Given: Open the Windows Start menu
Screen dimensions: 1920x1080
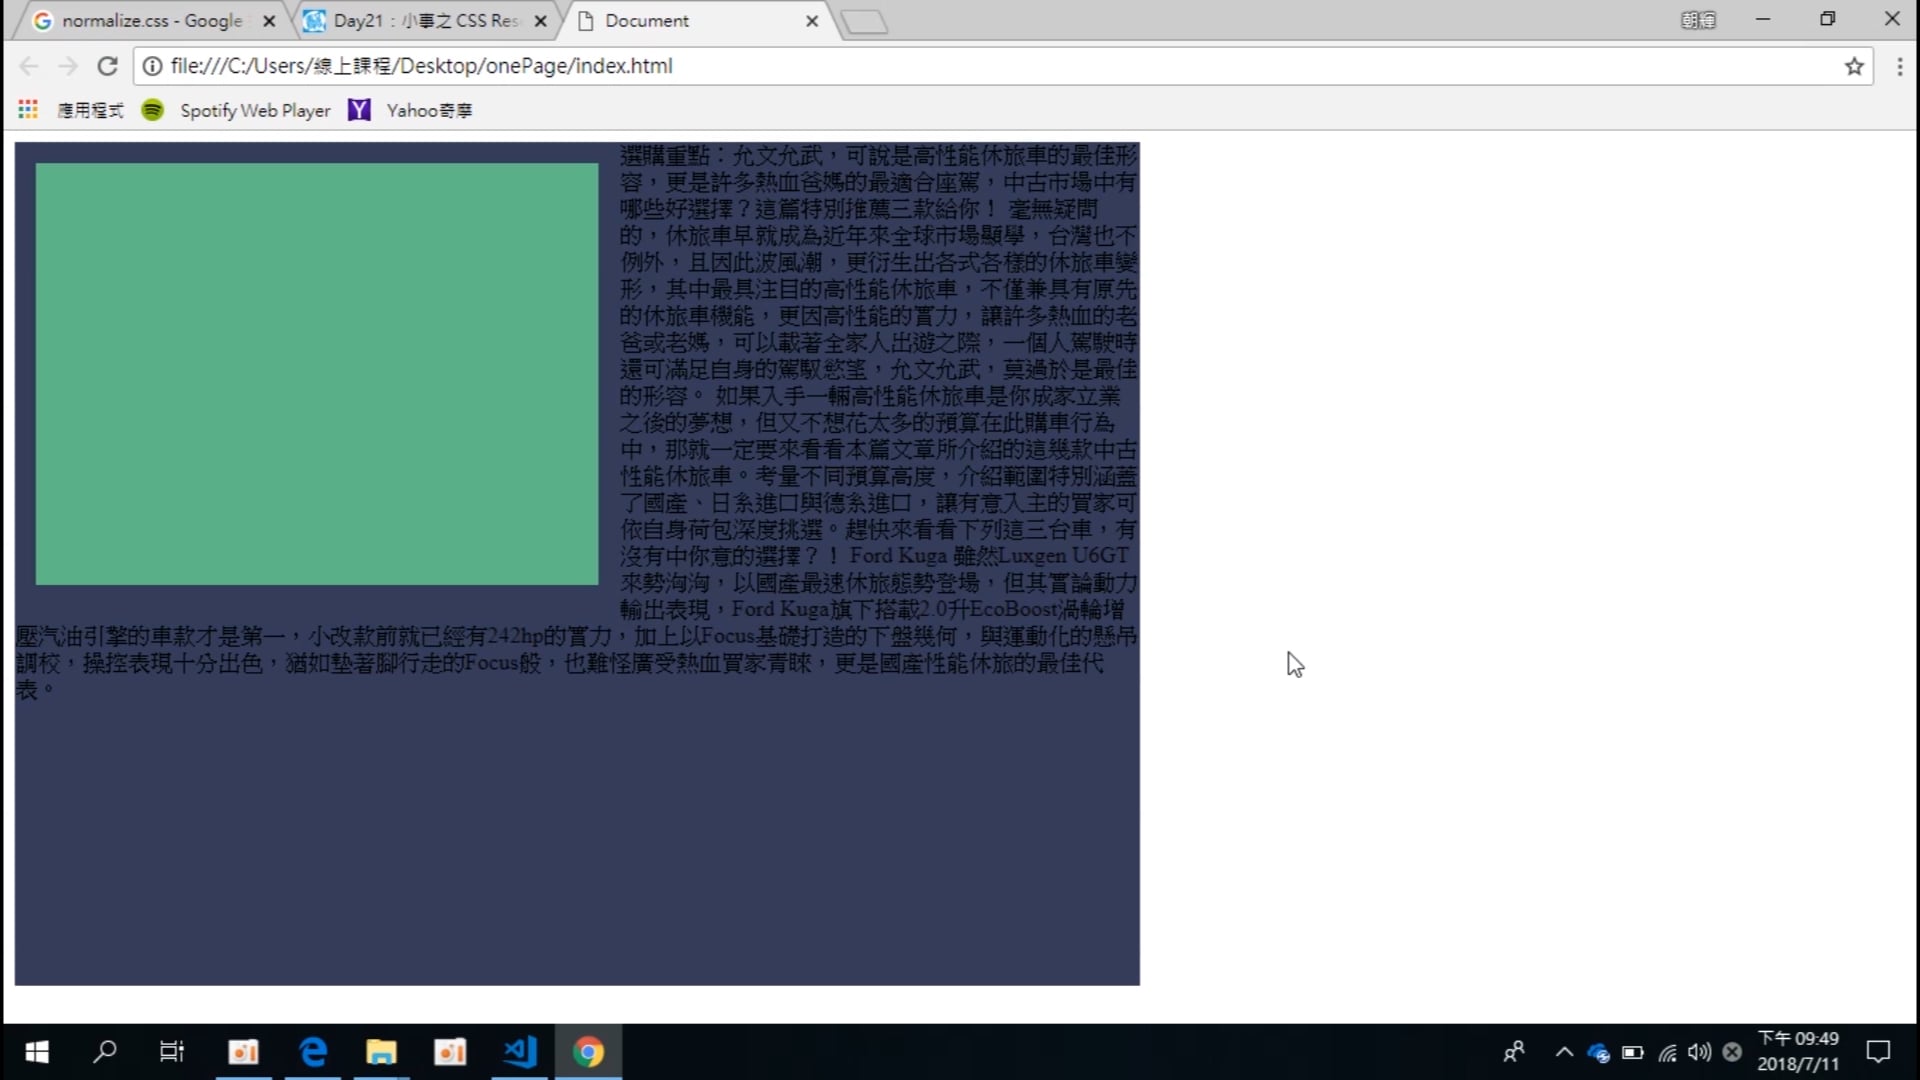Looking at the screenshot, I should (36, 1052).
